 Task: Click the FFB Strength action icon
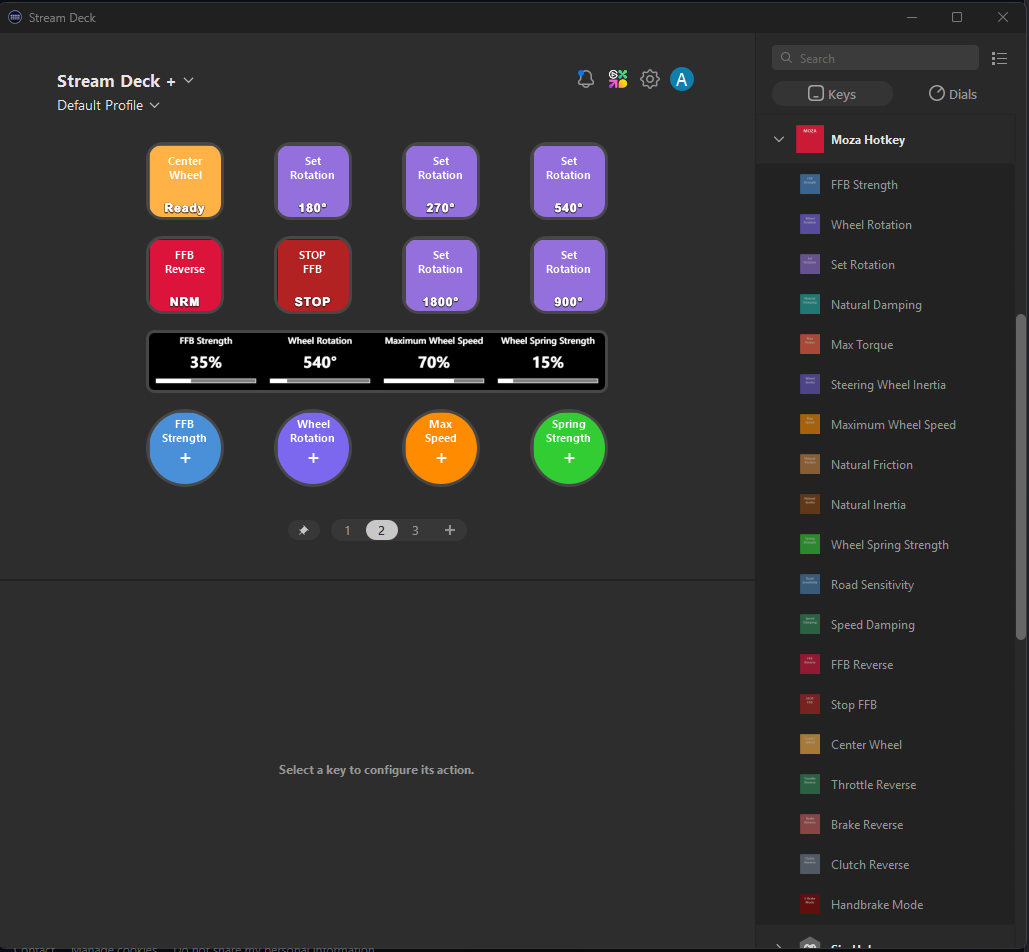(x=810, y=184)
